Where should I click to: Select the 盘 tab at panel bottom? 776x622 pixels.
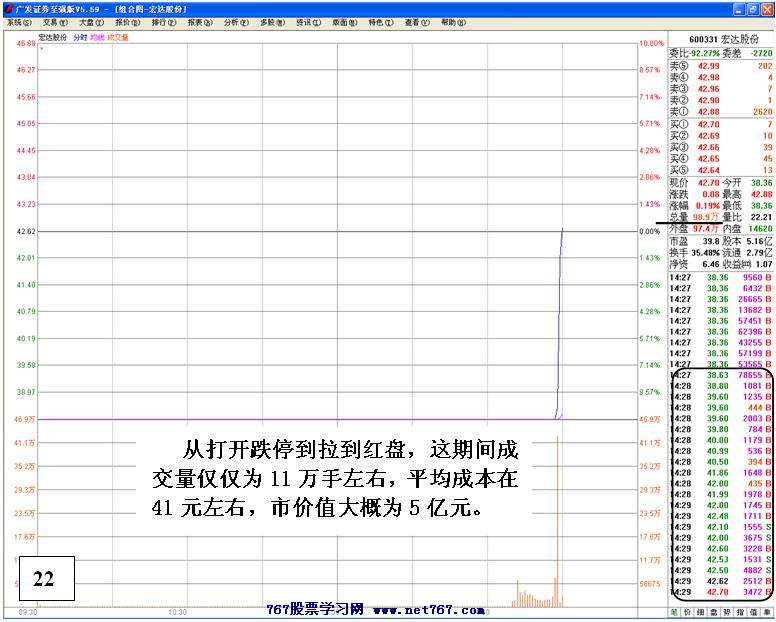tap(714, 612)
